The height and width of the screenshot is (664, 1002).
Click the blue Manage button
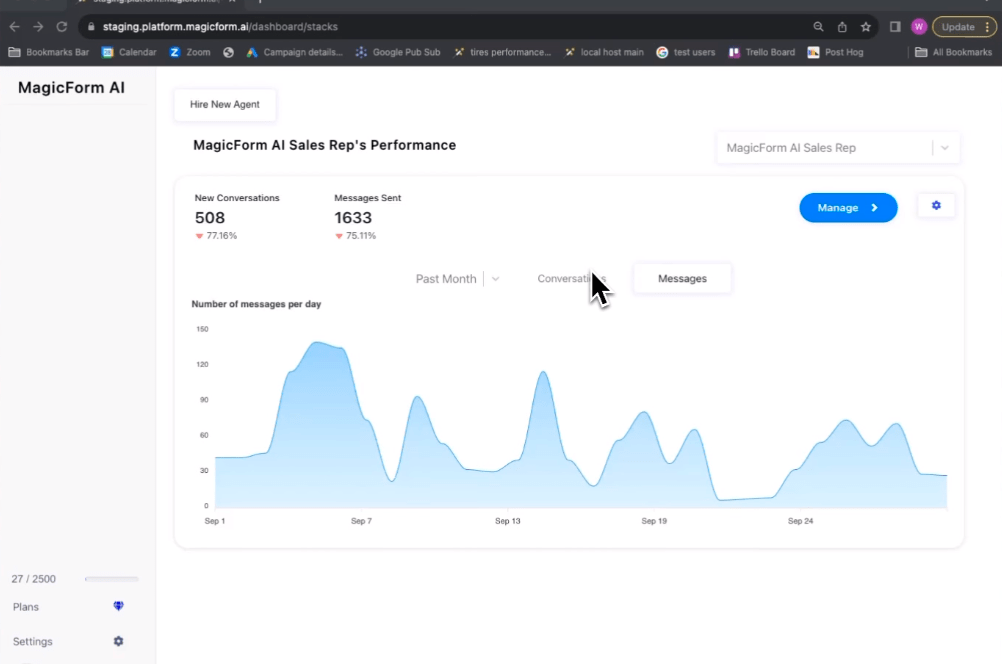point(848,208)
